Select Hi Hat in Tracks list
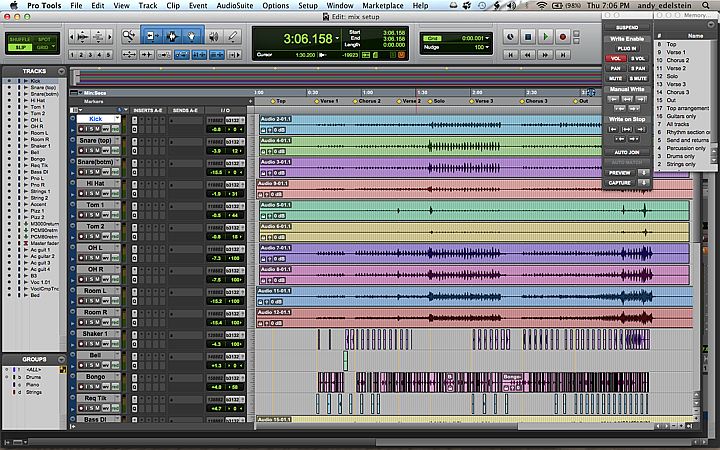Viewport: 720px width, 450px height. pyautogui.click(x=38, y=100)
